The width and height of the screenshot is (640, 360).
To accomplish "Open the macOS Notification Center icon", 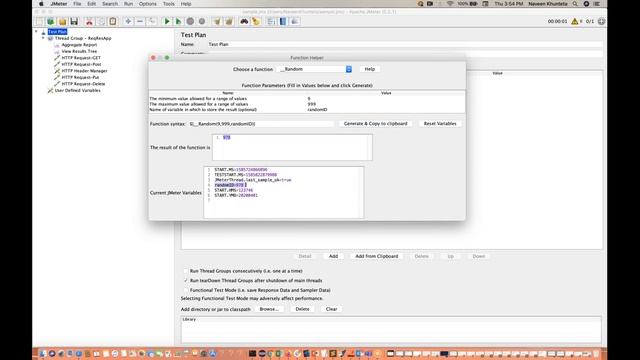I will coord(597,4).
